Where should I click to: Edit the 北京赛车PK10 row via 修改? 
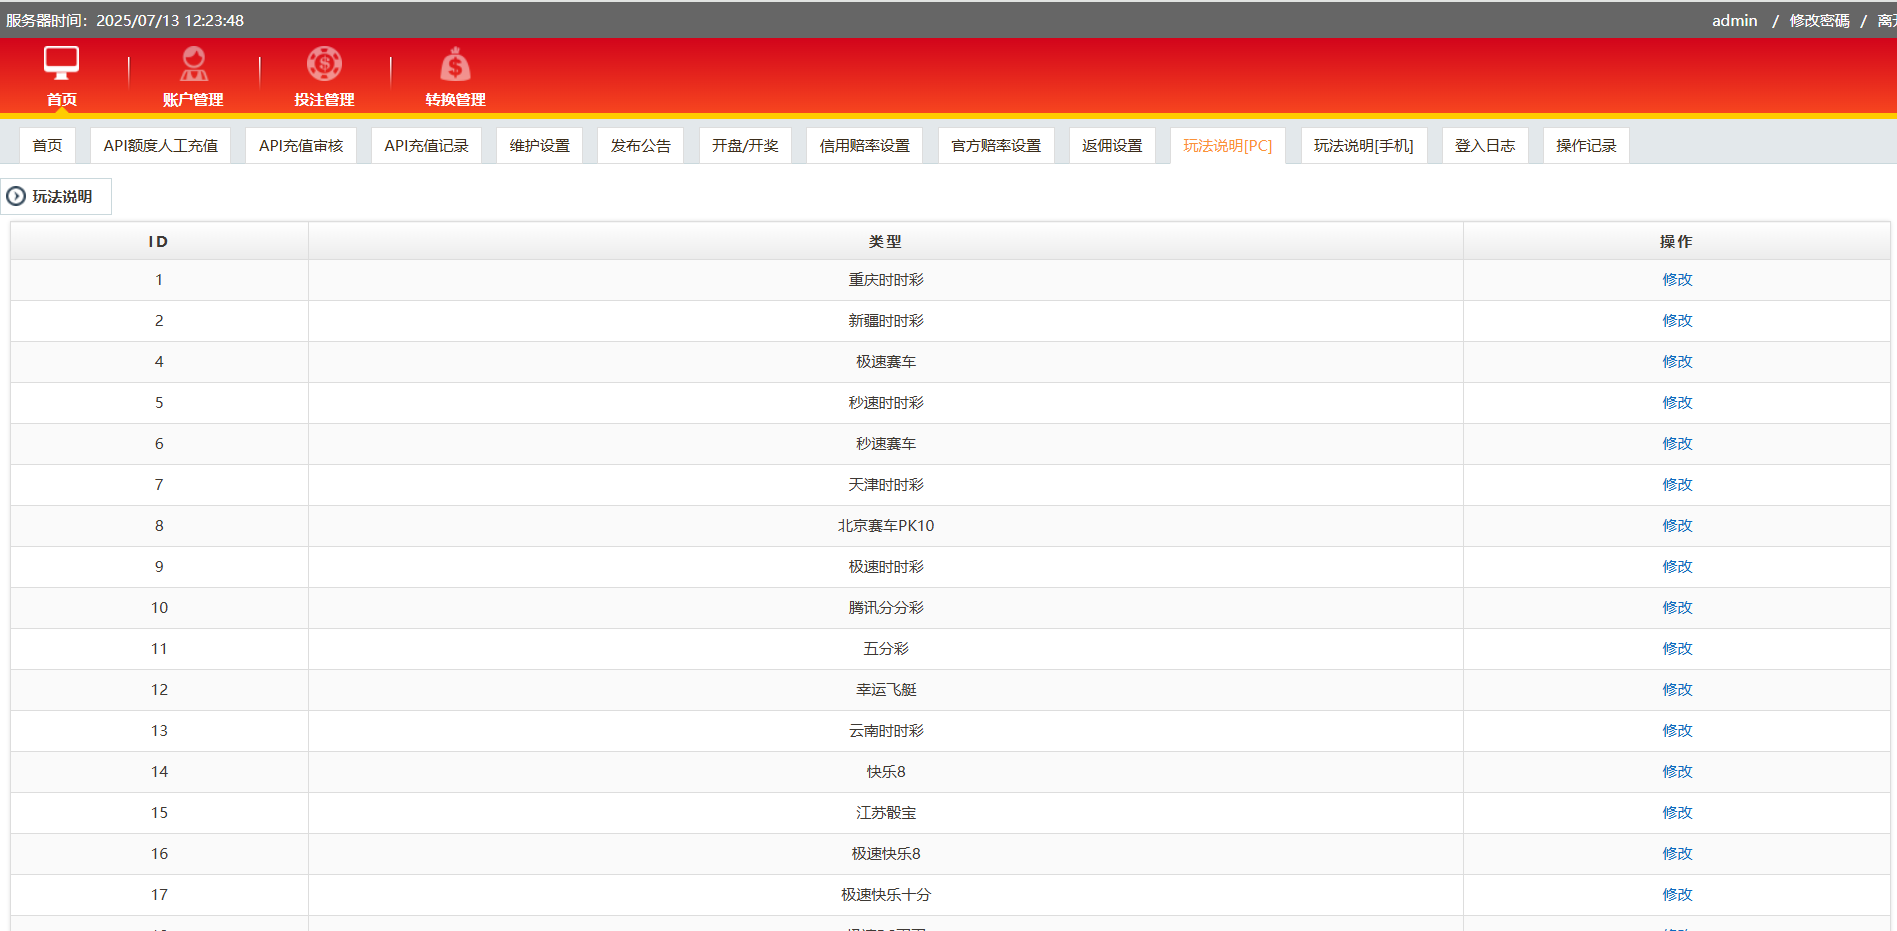[1677, 526]
